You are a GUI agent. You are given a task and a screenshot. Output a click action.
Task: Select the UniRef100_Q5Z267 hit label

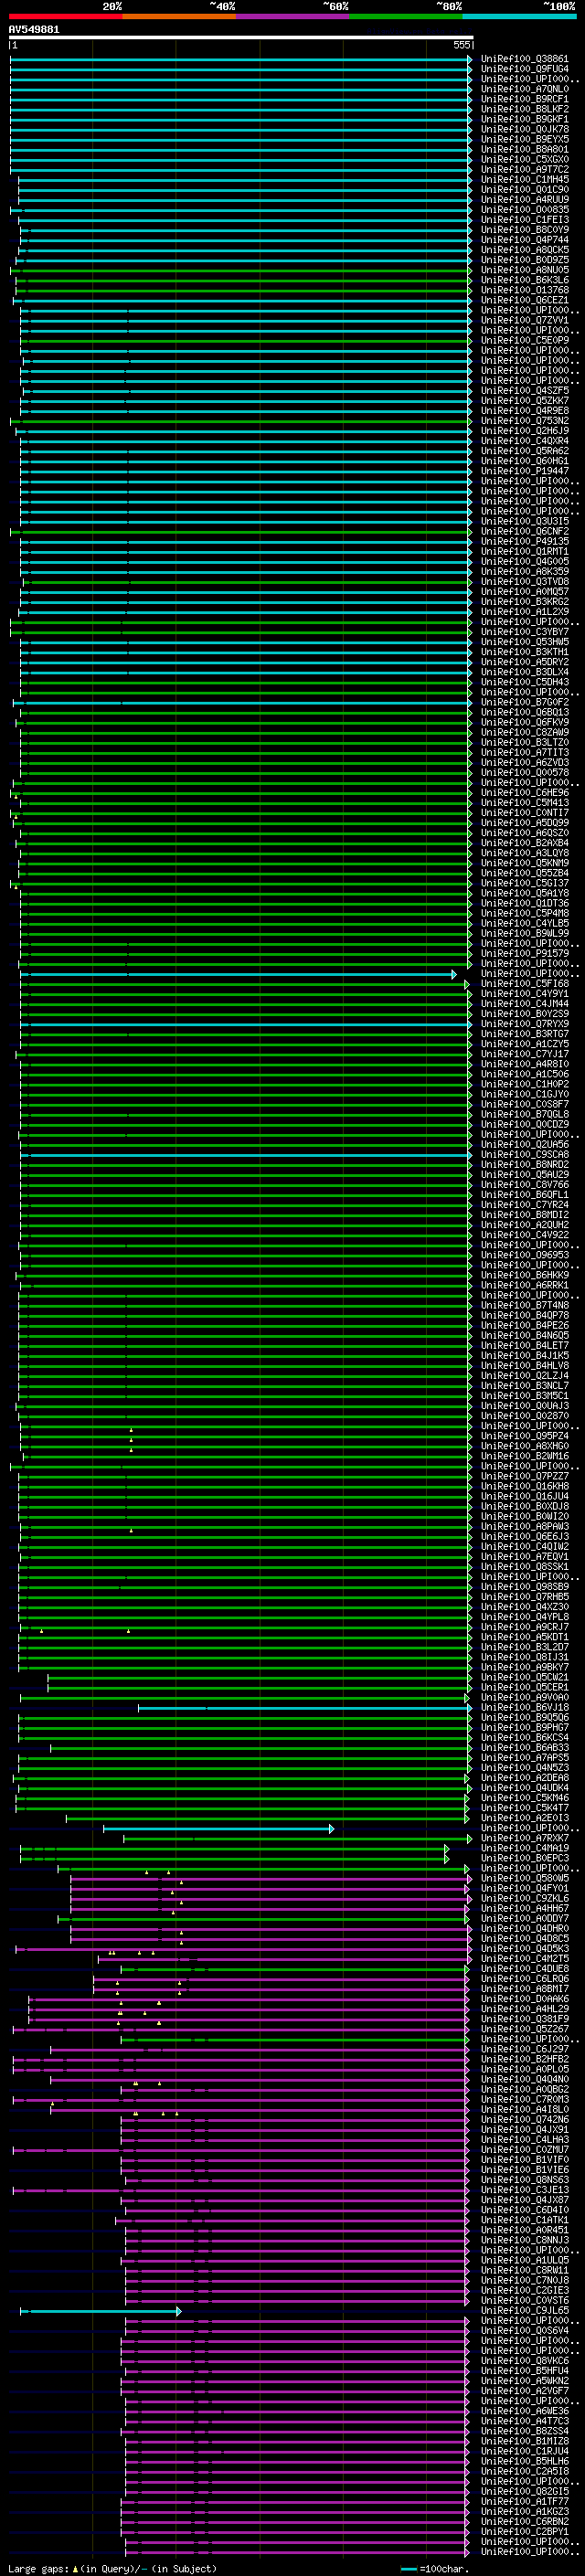tap(525, 2029)
